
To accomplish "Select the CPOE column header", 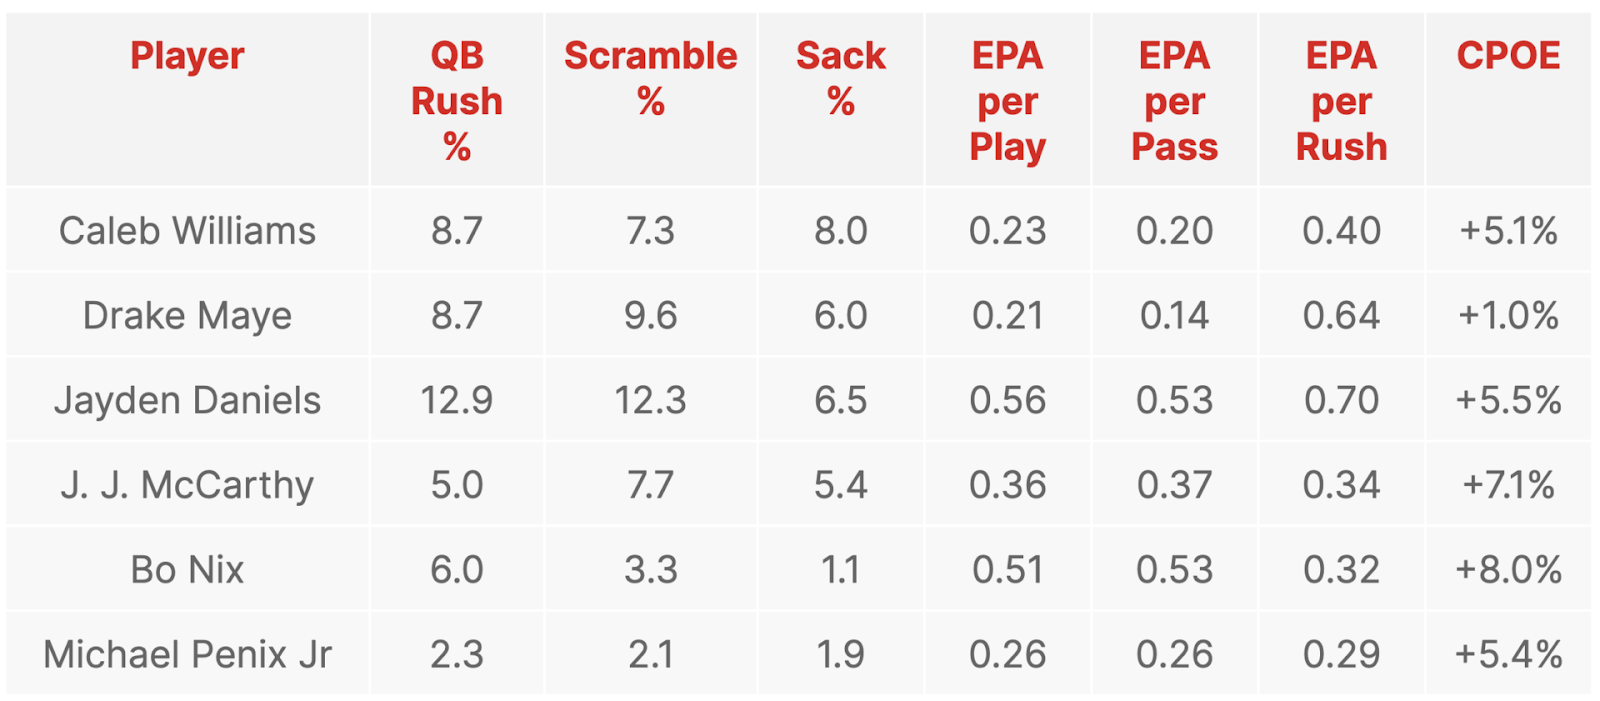I will [1508, 56].
